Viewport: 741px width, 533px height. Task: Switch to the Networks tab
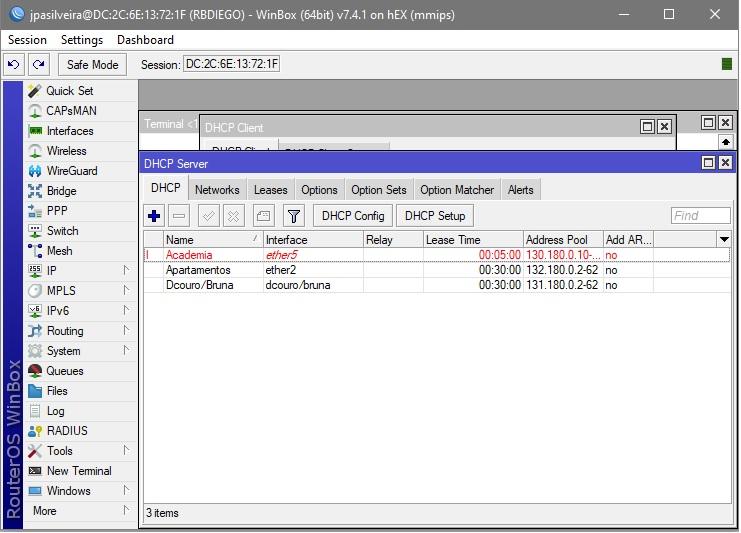point(217,190)
